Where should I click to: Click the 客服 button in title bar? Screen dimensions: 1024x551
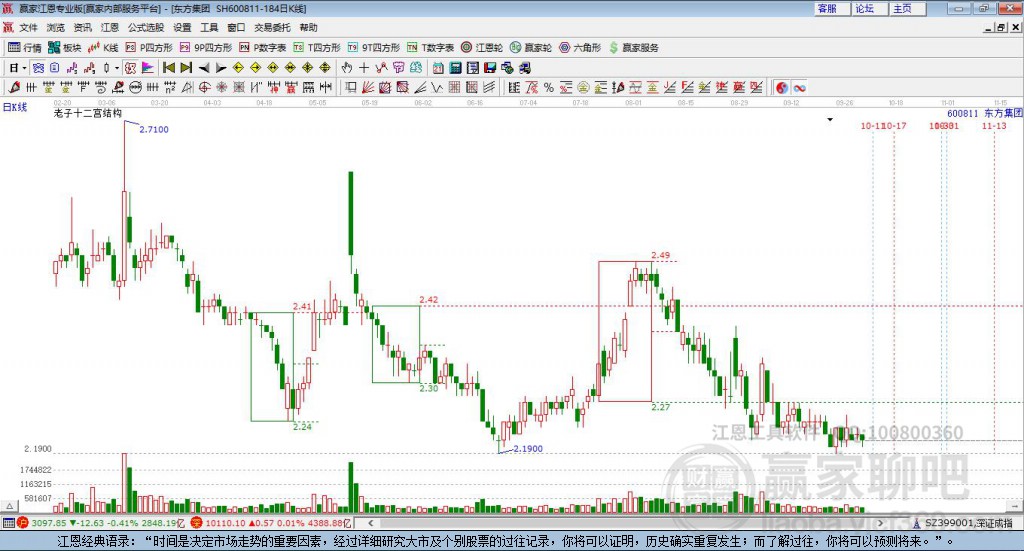(831, 8)
